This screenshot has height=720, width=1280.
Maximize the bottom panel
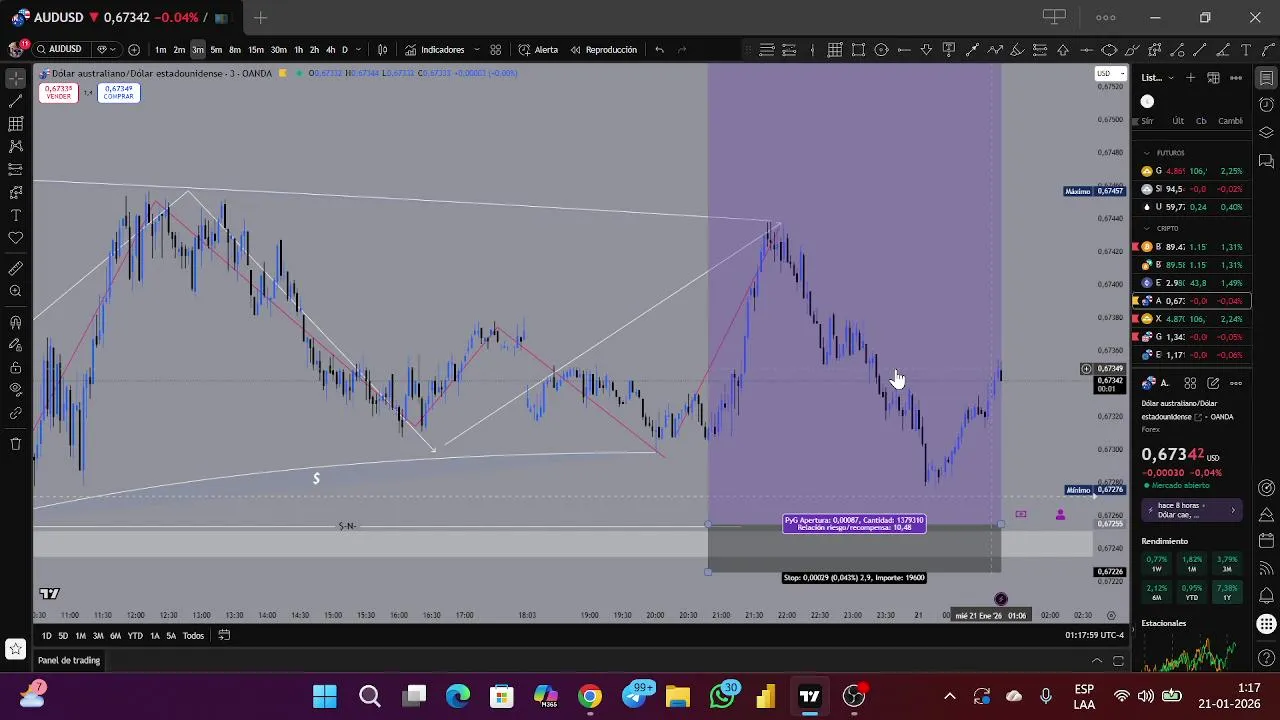point(1119,660)
